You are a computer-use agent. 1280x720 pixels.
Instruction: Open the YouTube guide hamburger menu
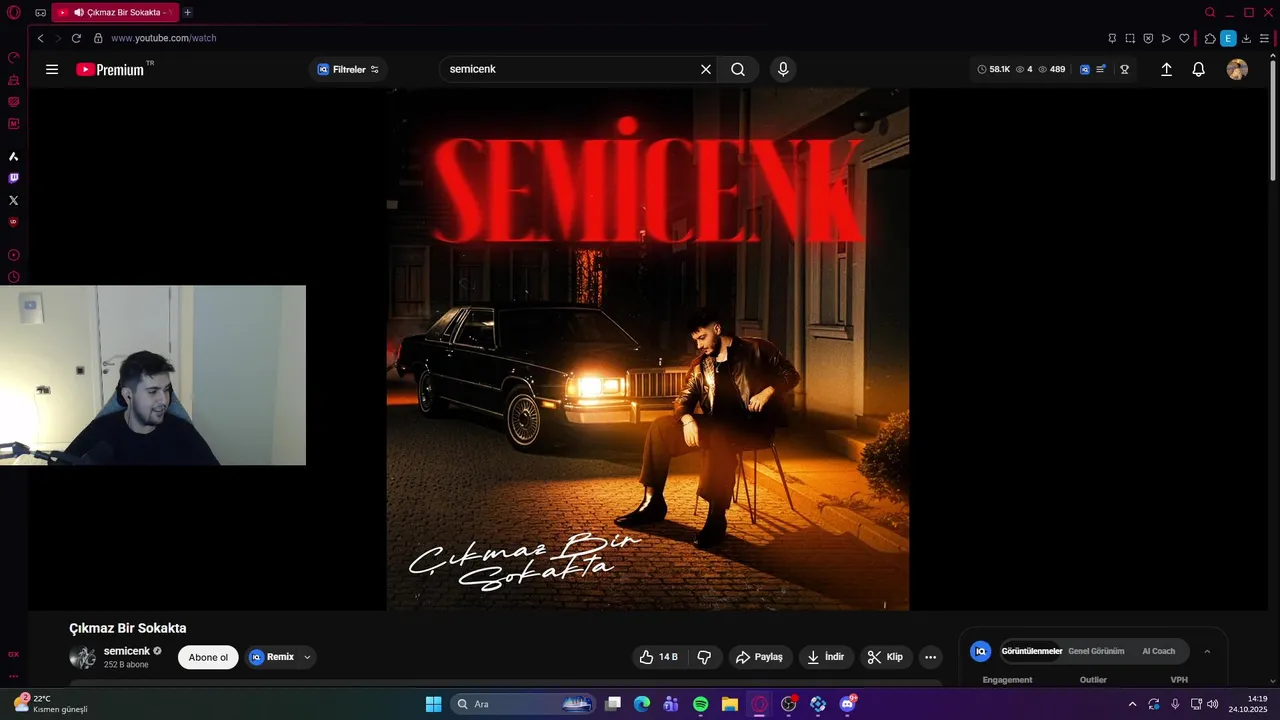click(52, 69)
